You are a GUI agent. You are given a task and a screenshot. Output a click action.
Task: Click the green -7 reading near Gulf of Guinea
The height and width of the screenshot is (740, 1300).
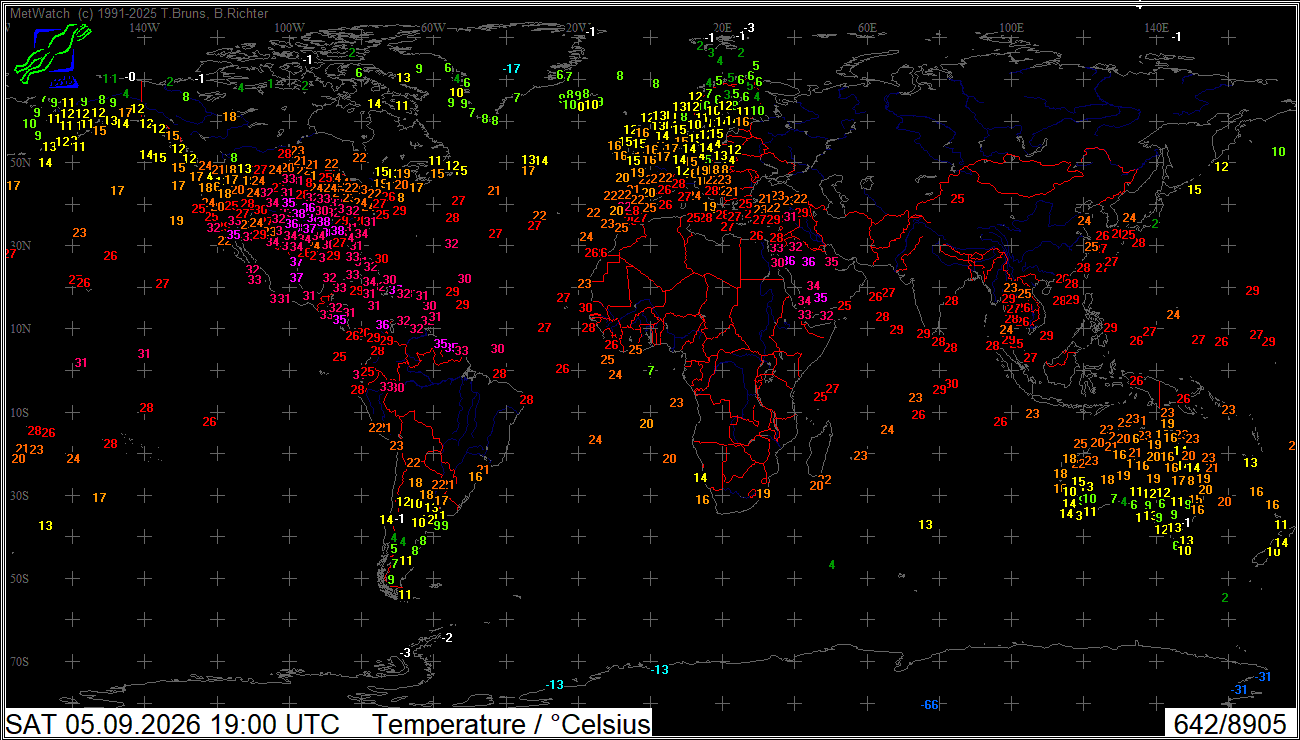(x=649, y=371)
